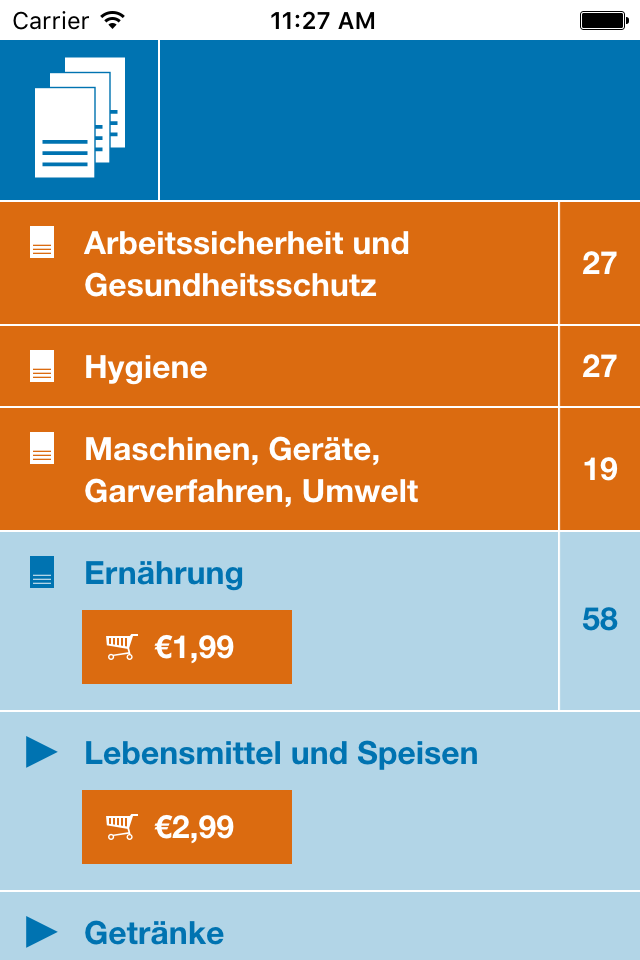640x960 pixels.
Task: Open Maschinen, Geräte, Garverfahren, Umwelt
Action: (279, 469)
